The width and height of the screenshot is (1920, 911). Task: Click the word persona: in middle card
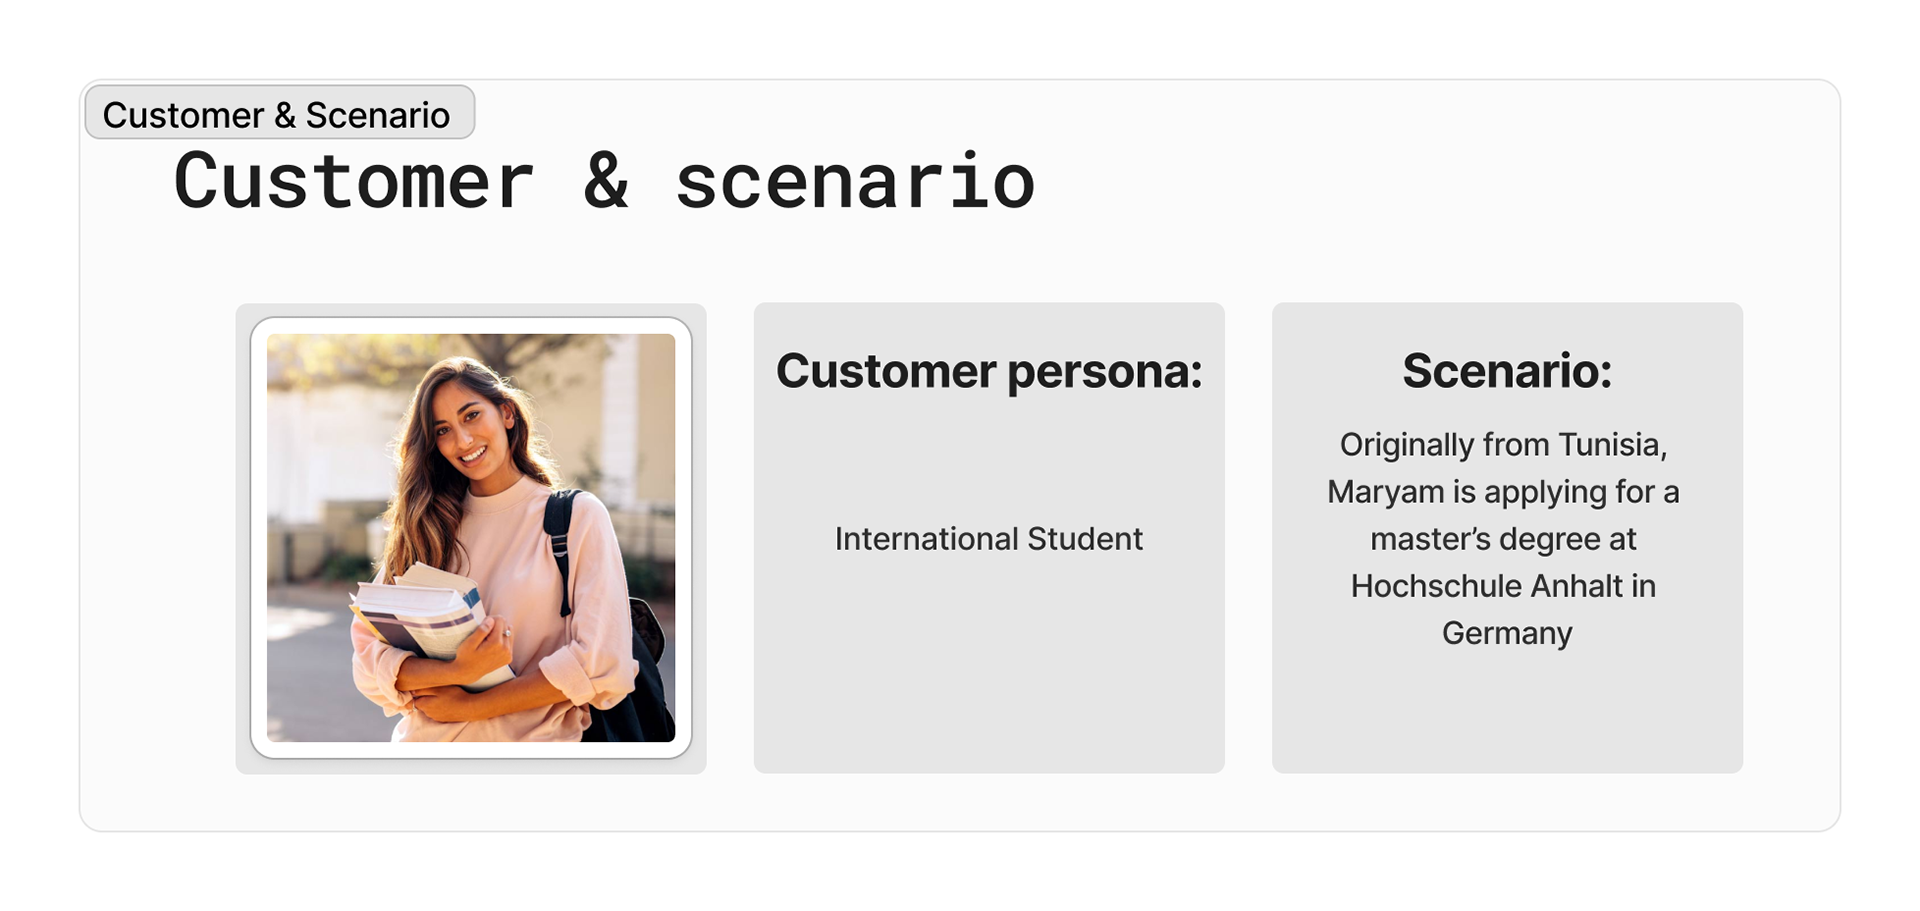1105,373
